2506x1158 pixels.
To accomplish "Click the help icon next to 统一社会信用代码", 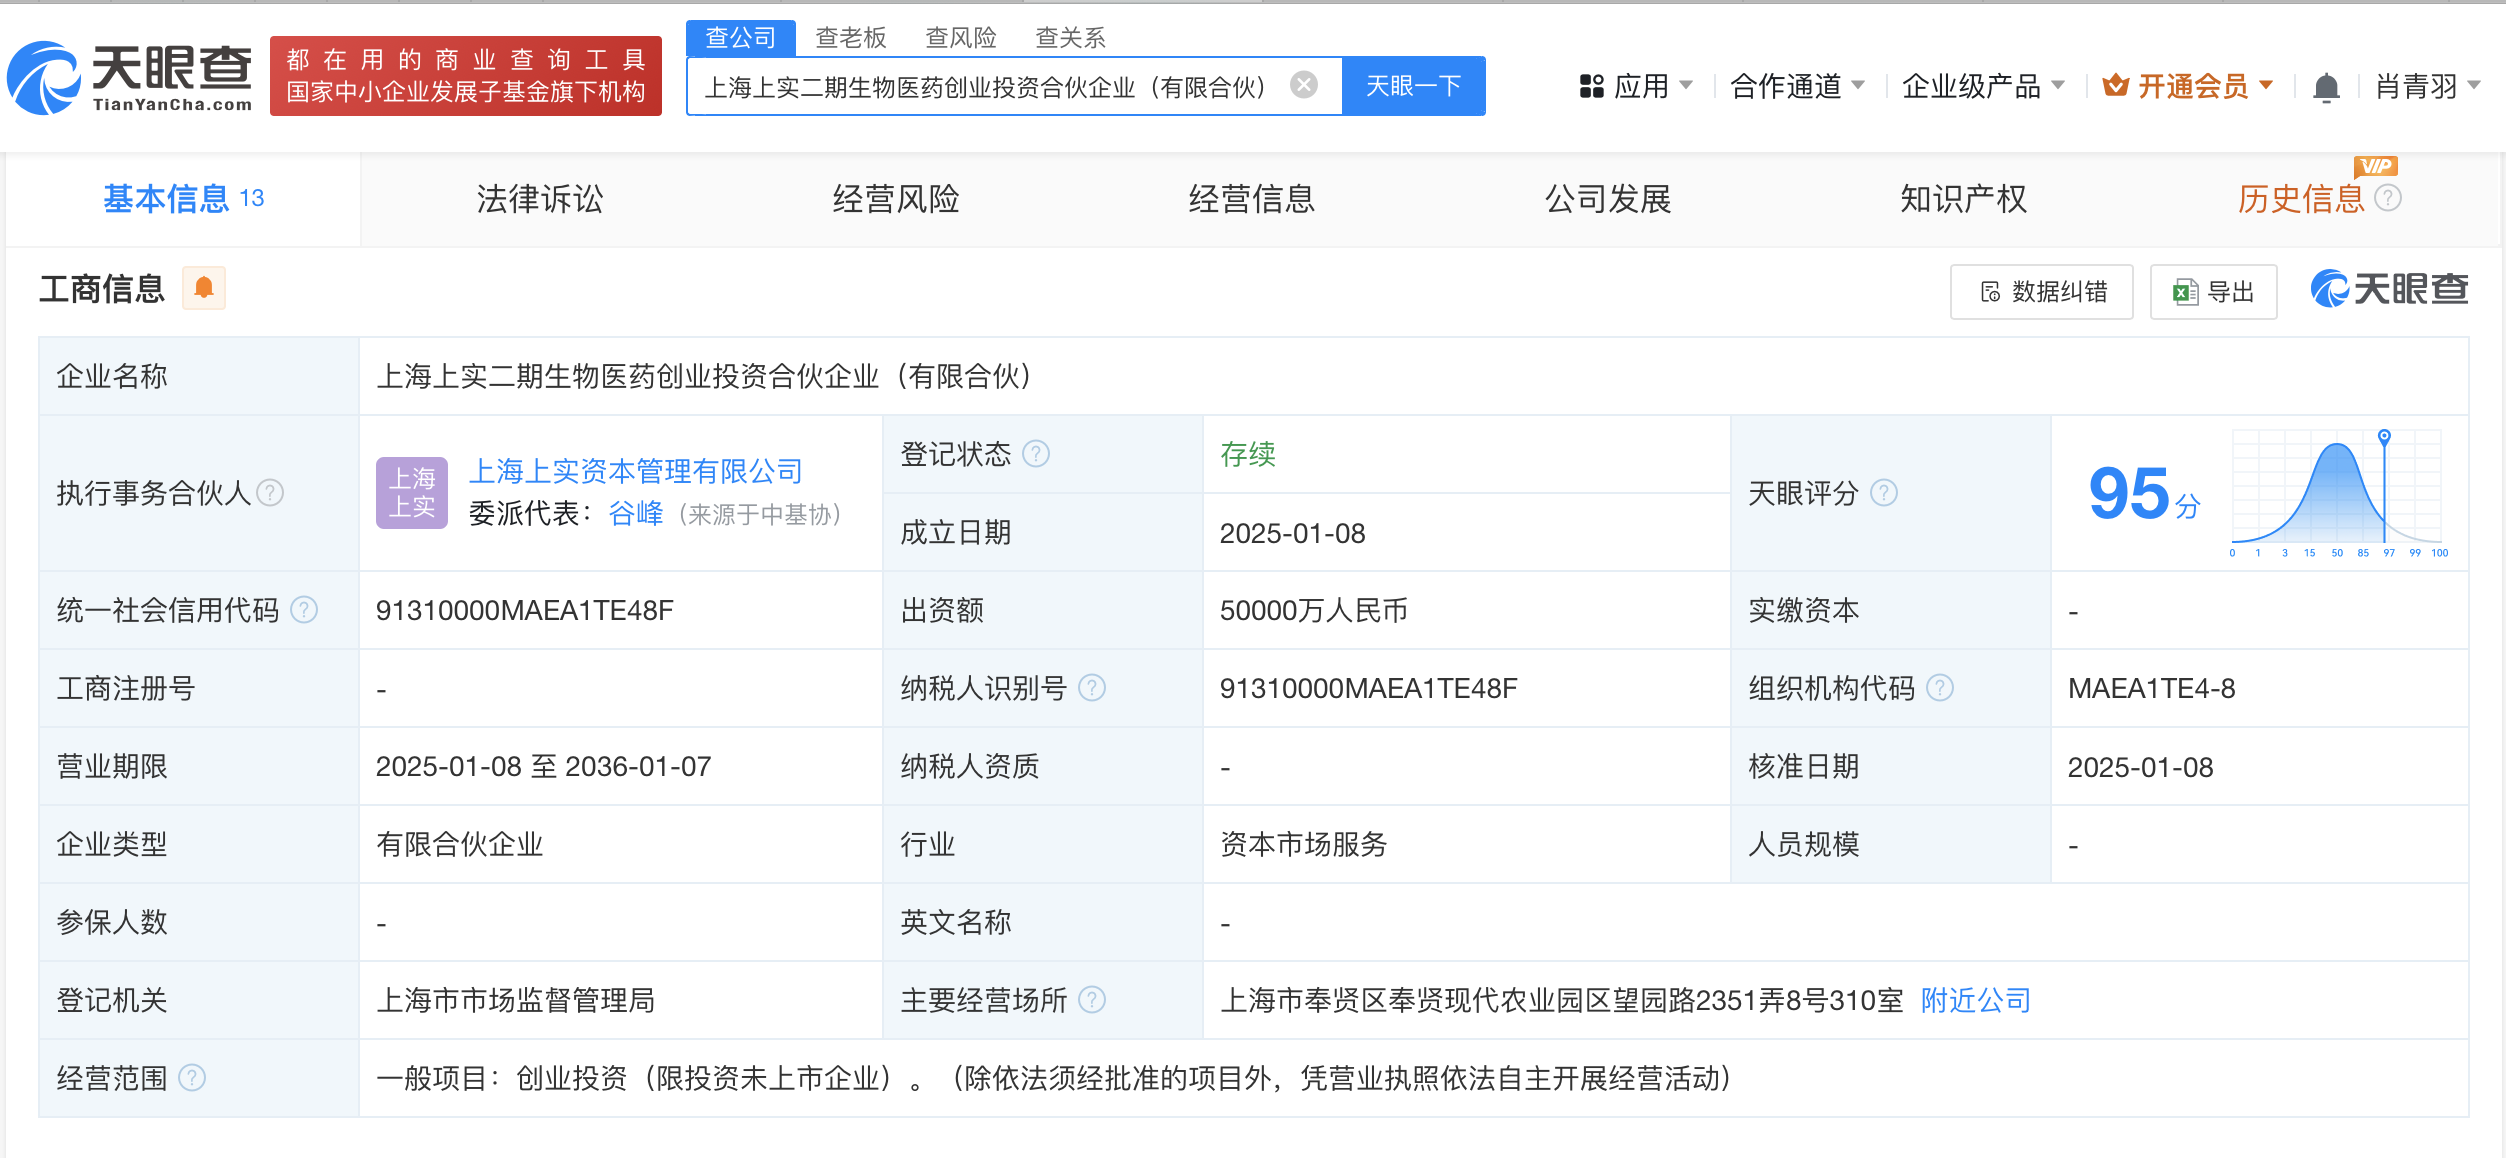I will click(304, 610).
